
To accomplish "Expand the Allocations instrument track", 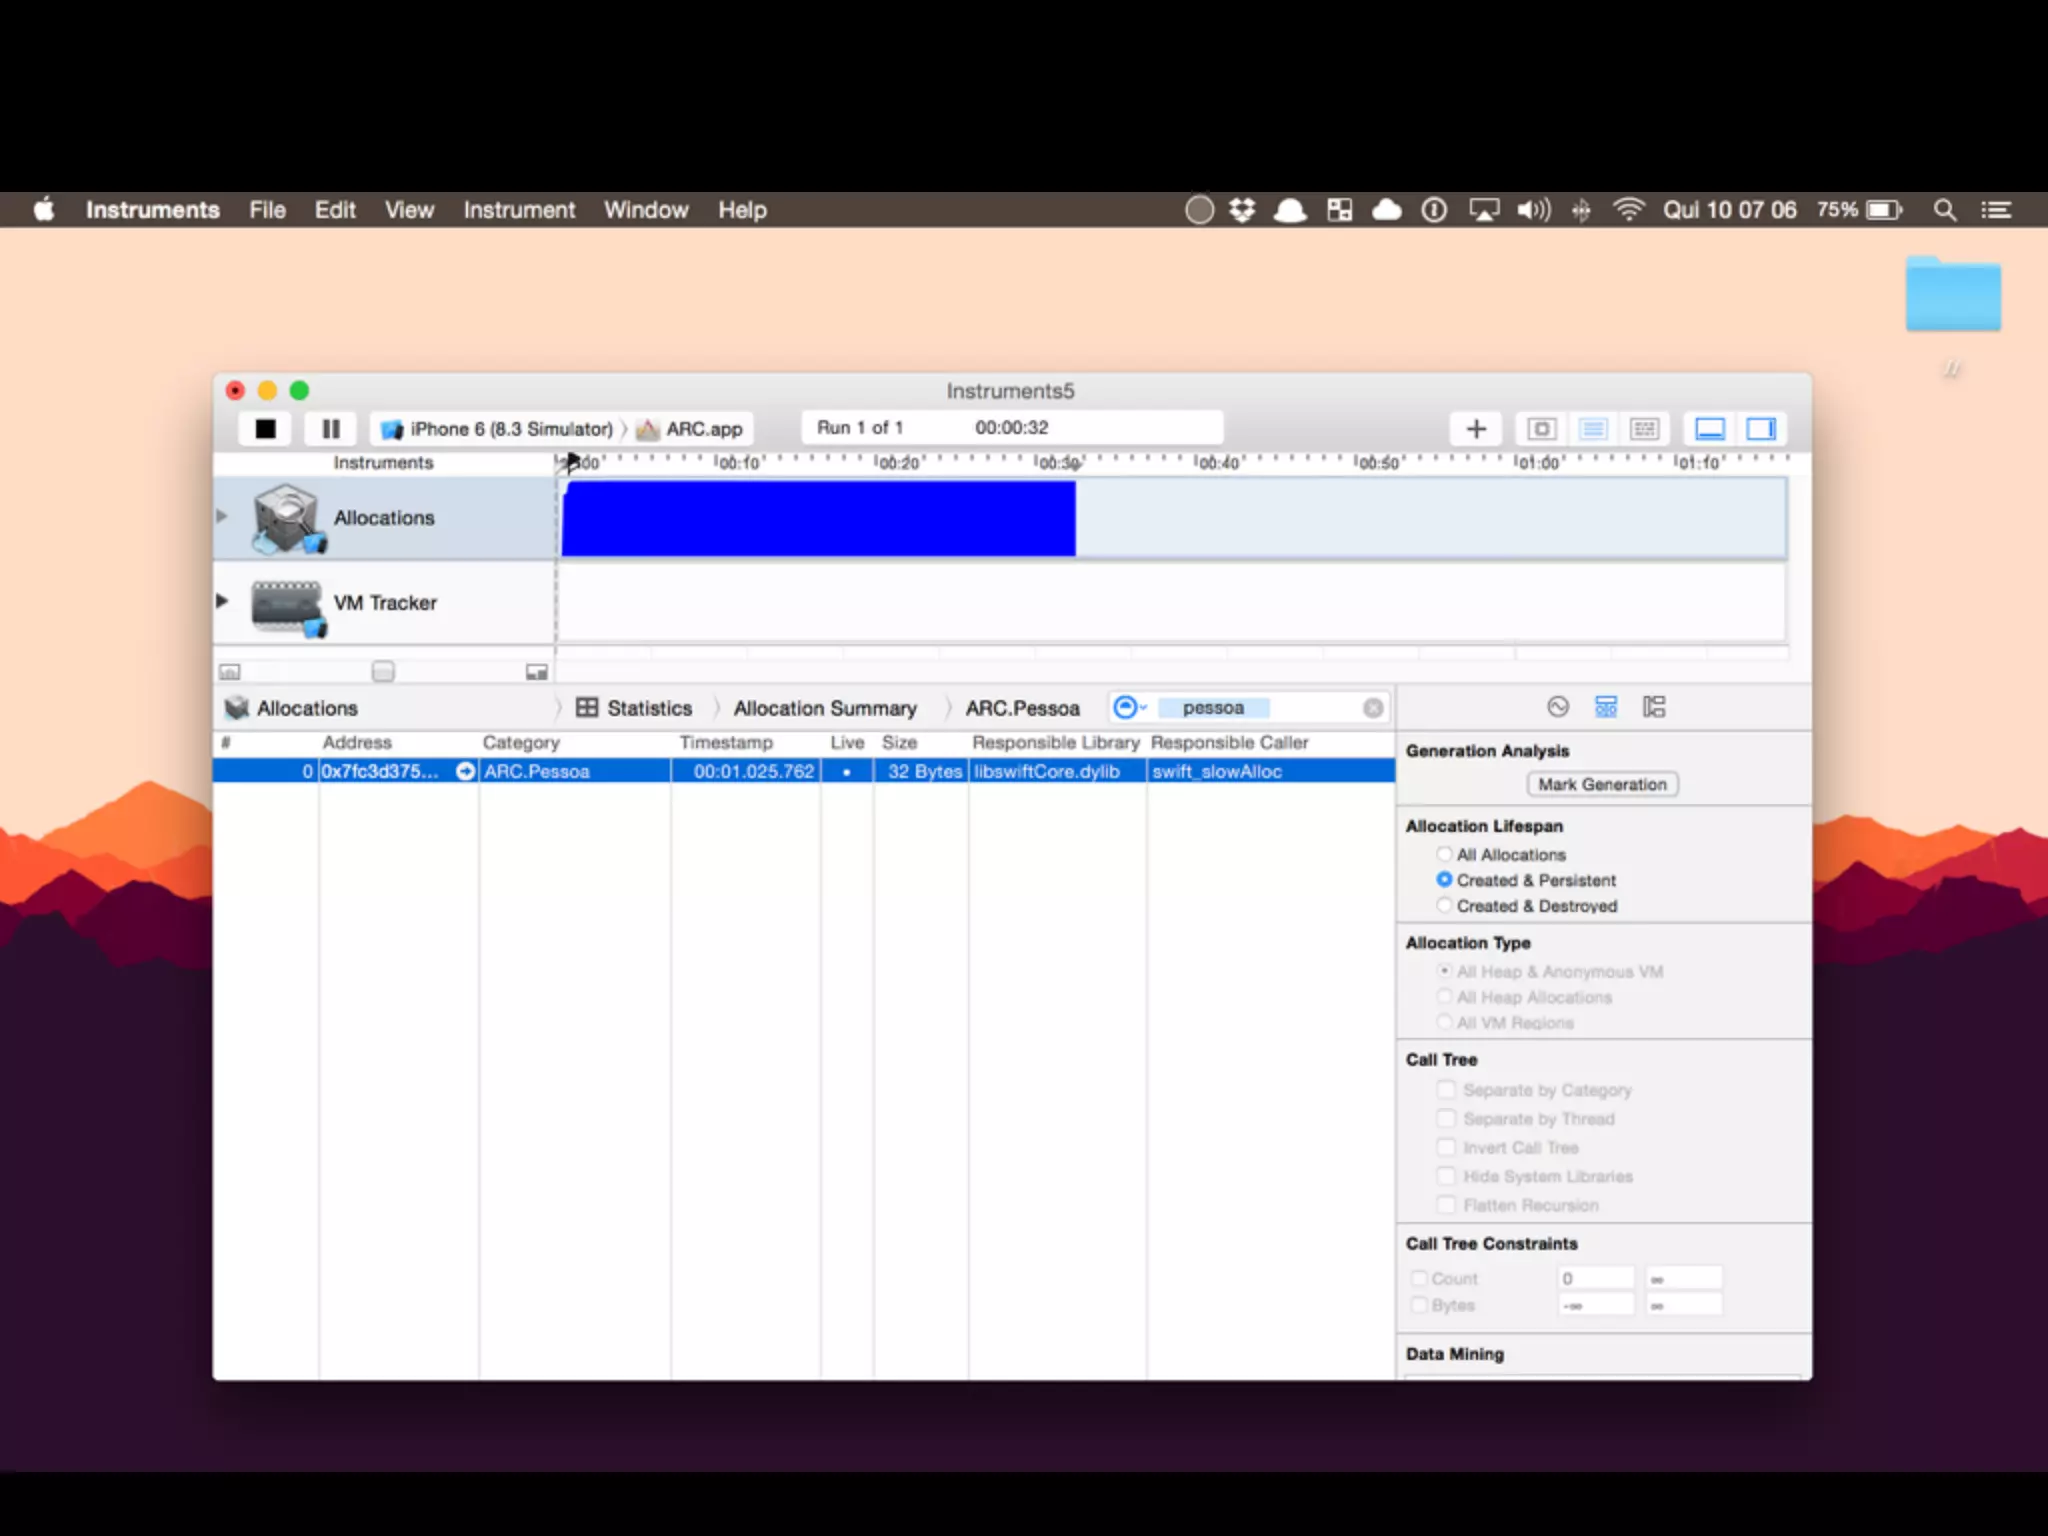I will click(222, 517).
